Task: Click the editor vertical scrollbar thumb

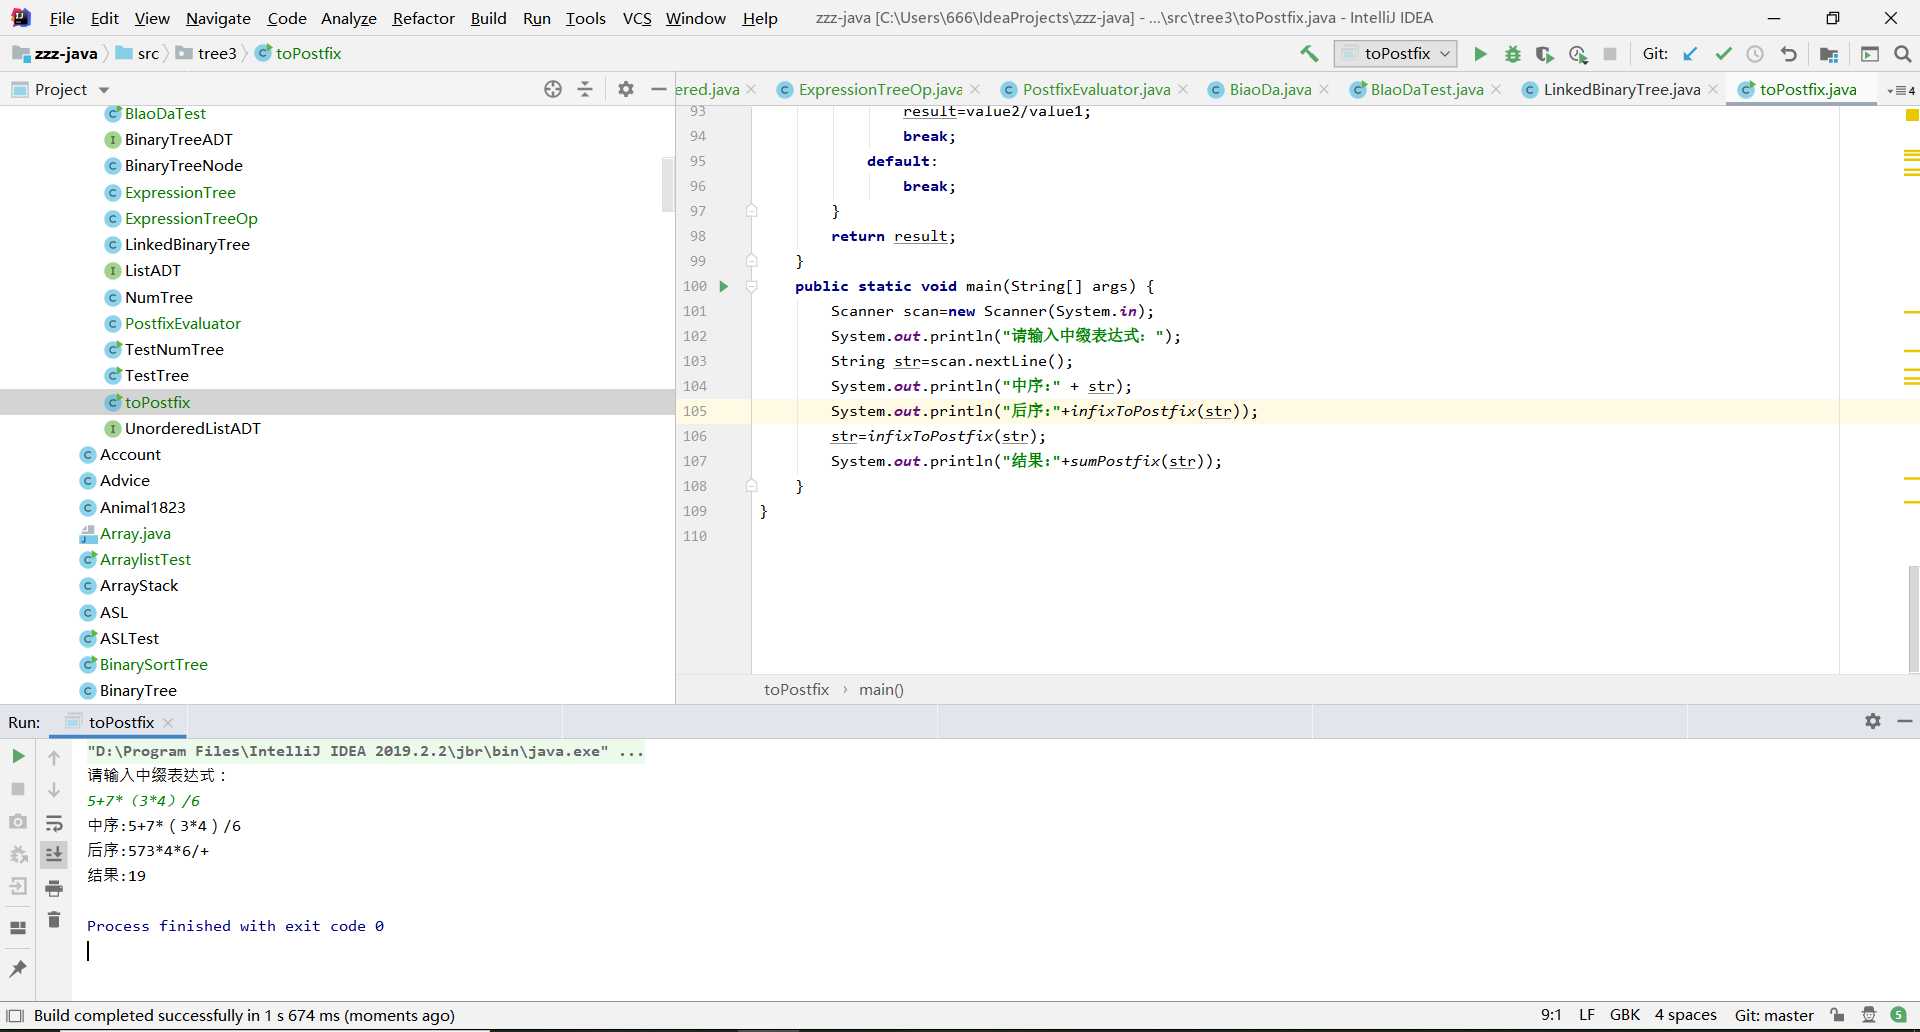Action: [x=1913, y=618]
